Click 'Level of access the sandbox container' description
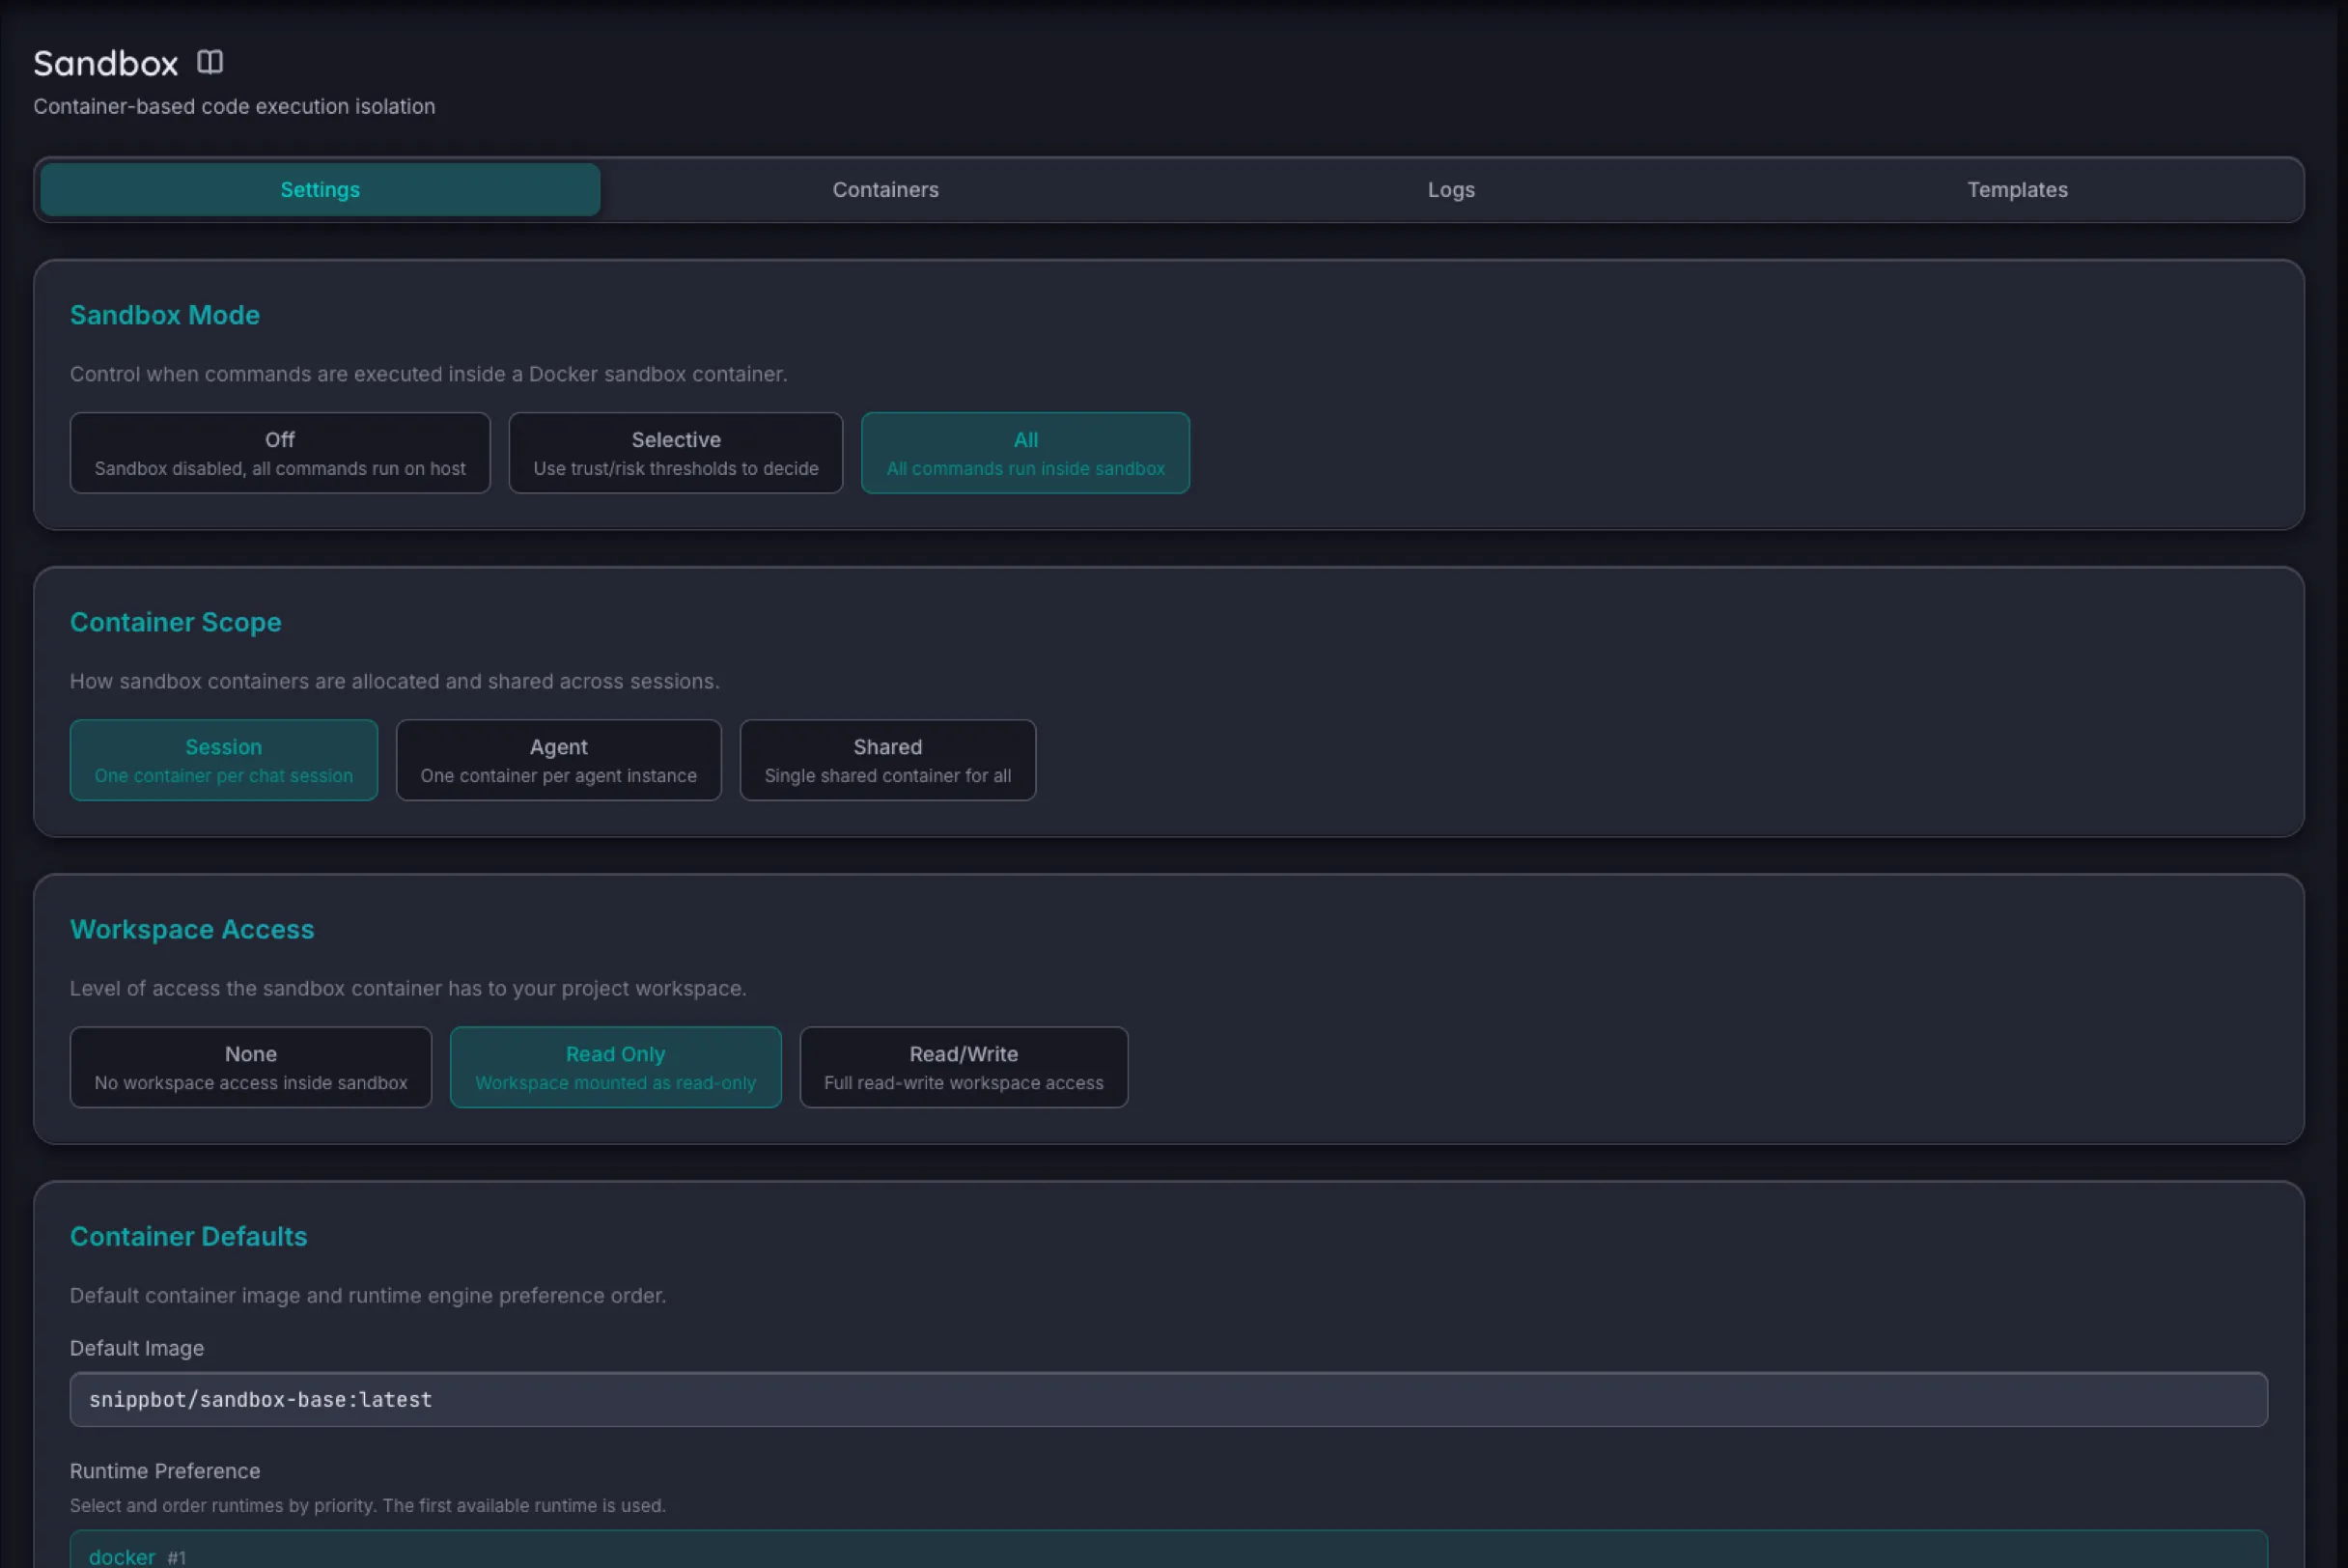The image size is (2348, 1568). [408, 988]
